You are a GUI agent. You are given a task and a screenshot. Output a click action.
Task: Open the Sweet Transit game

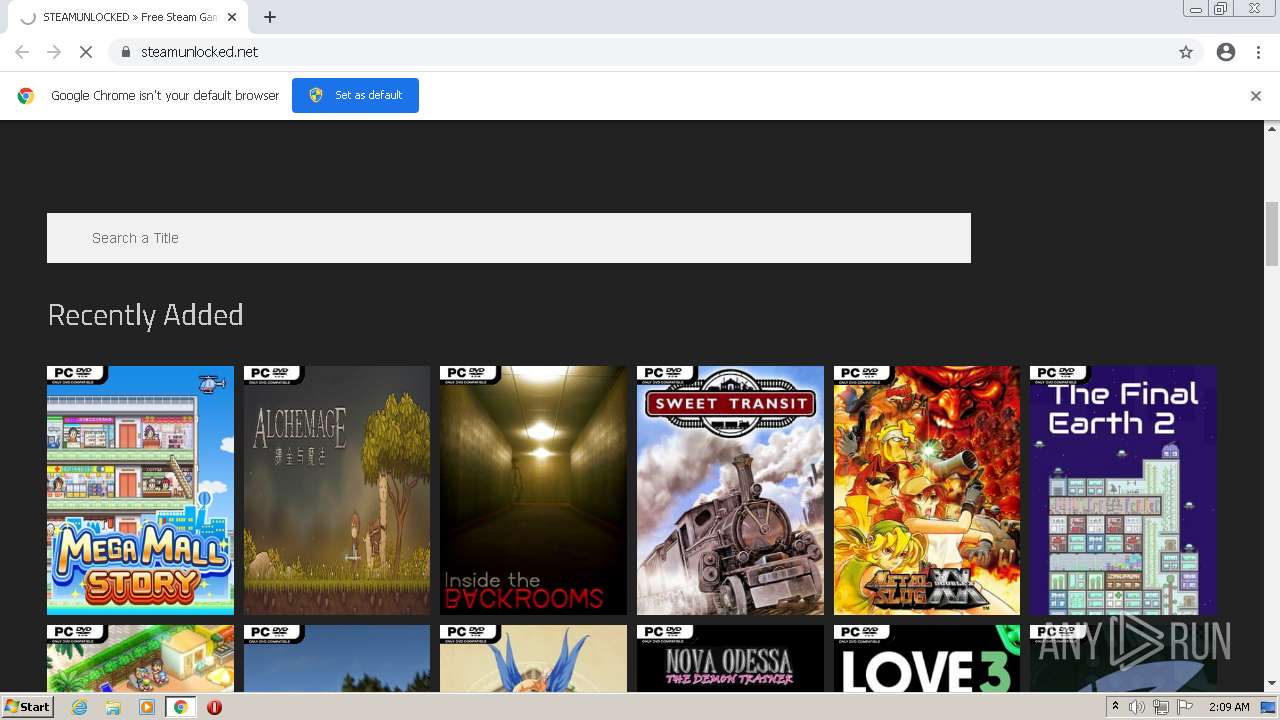(730, 490)
